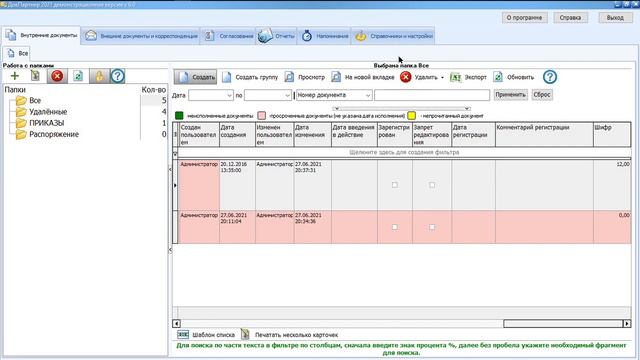Viewport: 640px width, 360px height.
Task: Click the green plus add folder icon
Action: pos(15,76)
